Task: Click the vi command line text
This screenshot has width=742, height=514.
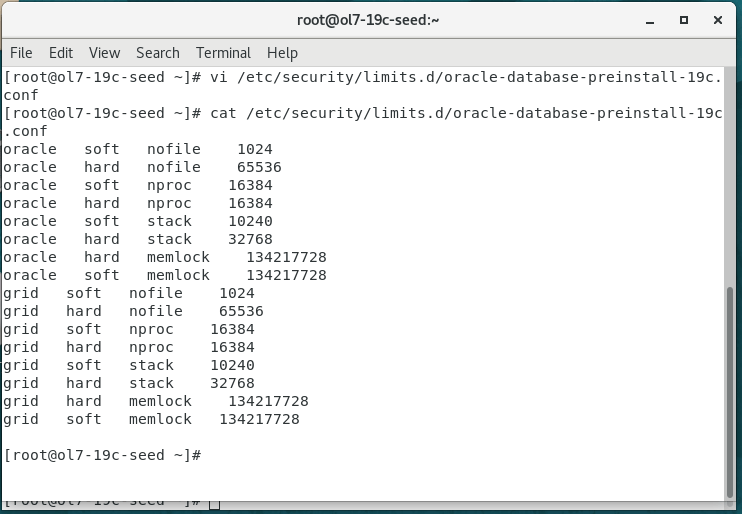Action: (x=360, y=77)
